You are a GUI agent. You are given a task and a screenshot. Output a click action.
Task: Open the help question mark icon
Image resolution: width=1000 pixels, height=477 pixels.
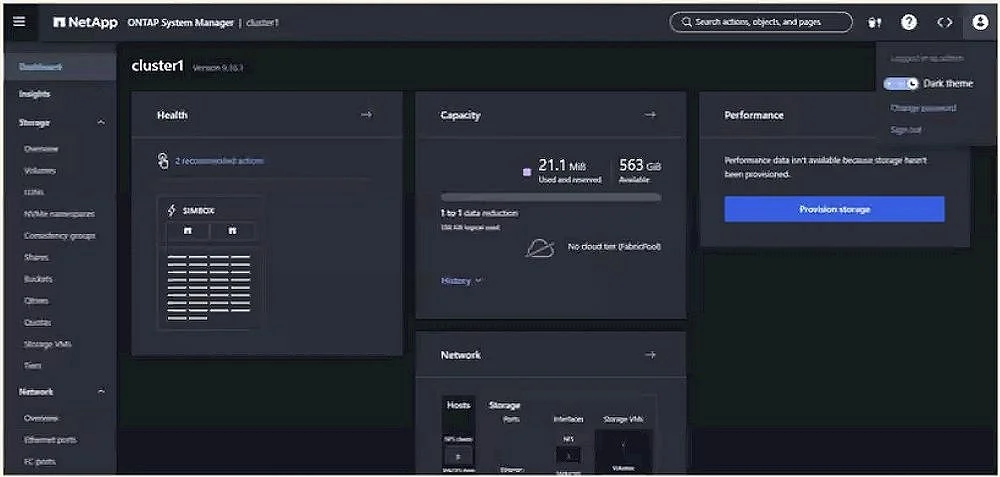click(x=909, y=22)
